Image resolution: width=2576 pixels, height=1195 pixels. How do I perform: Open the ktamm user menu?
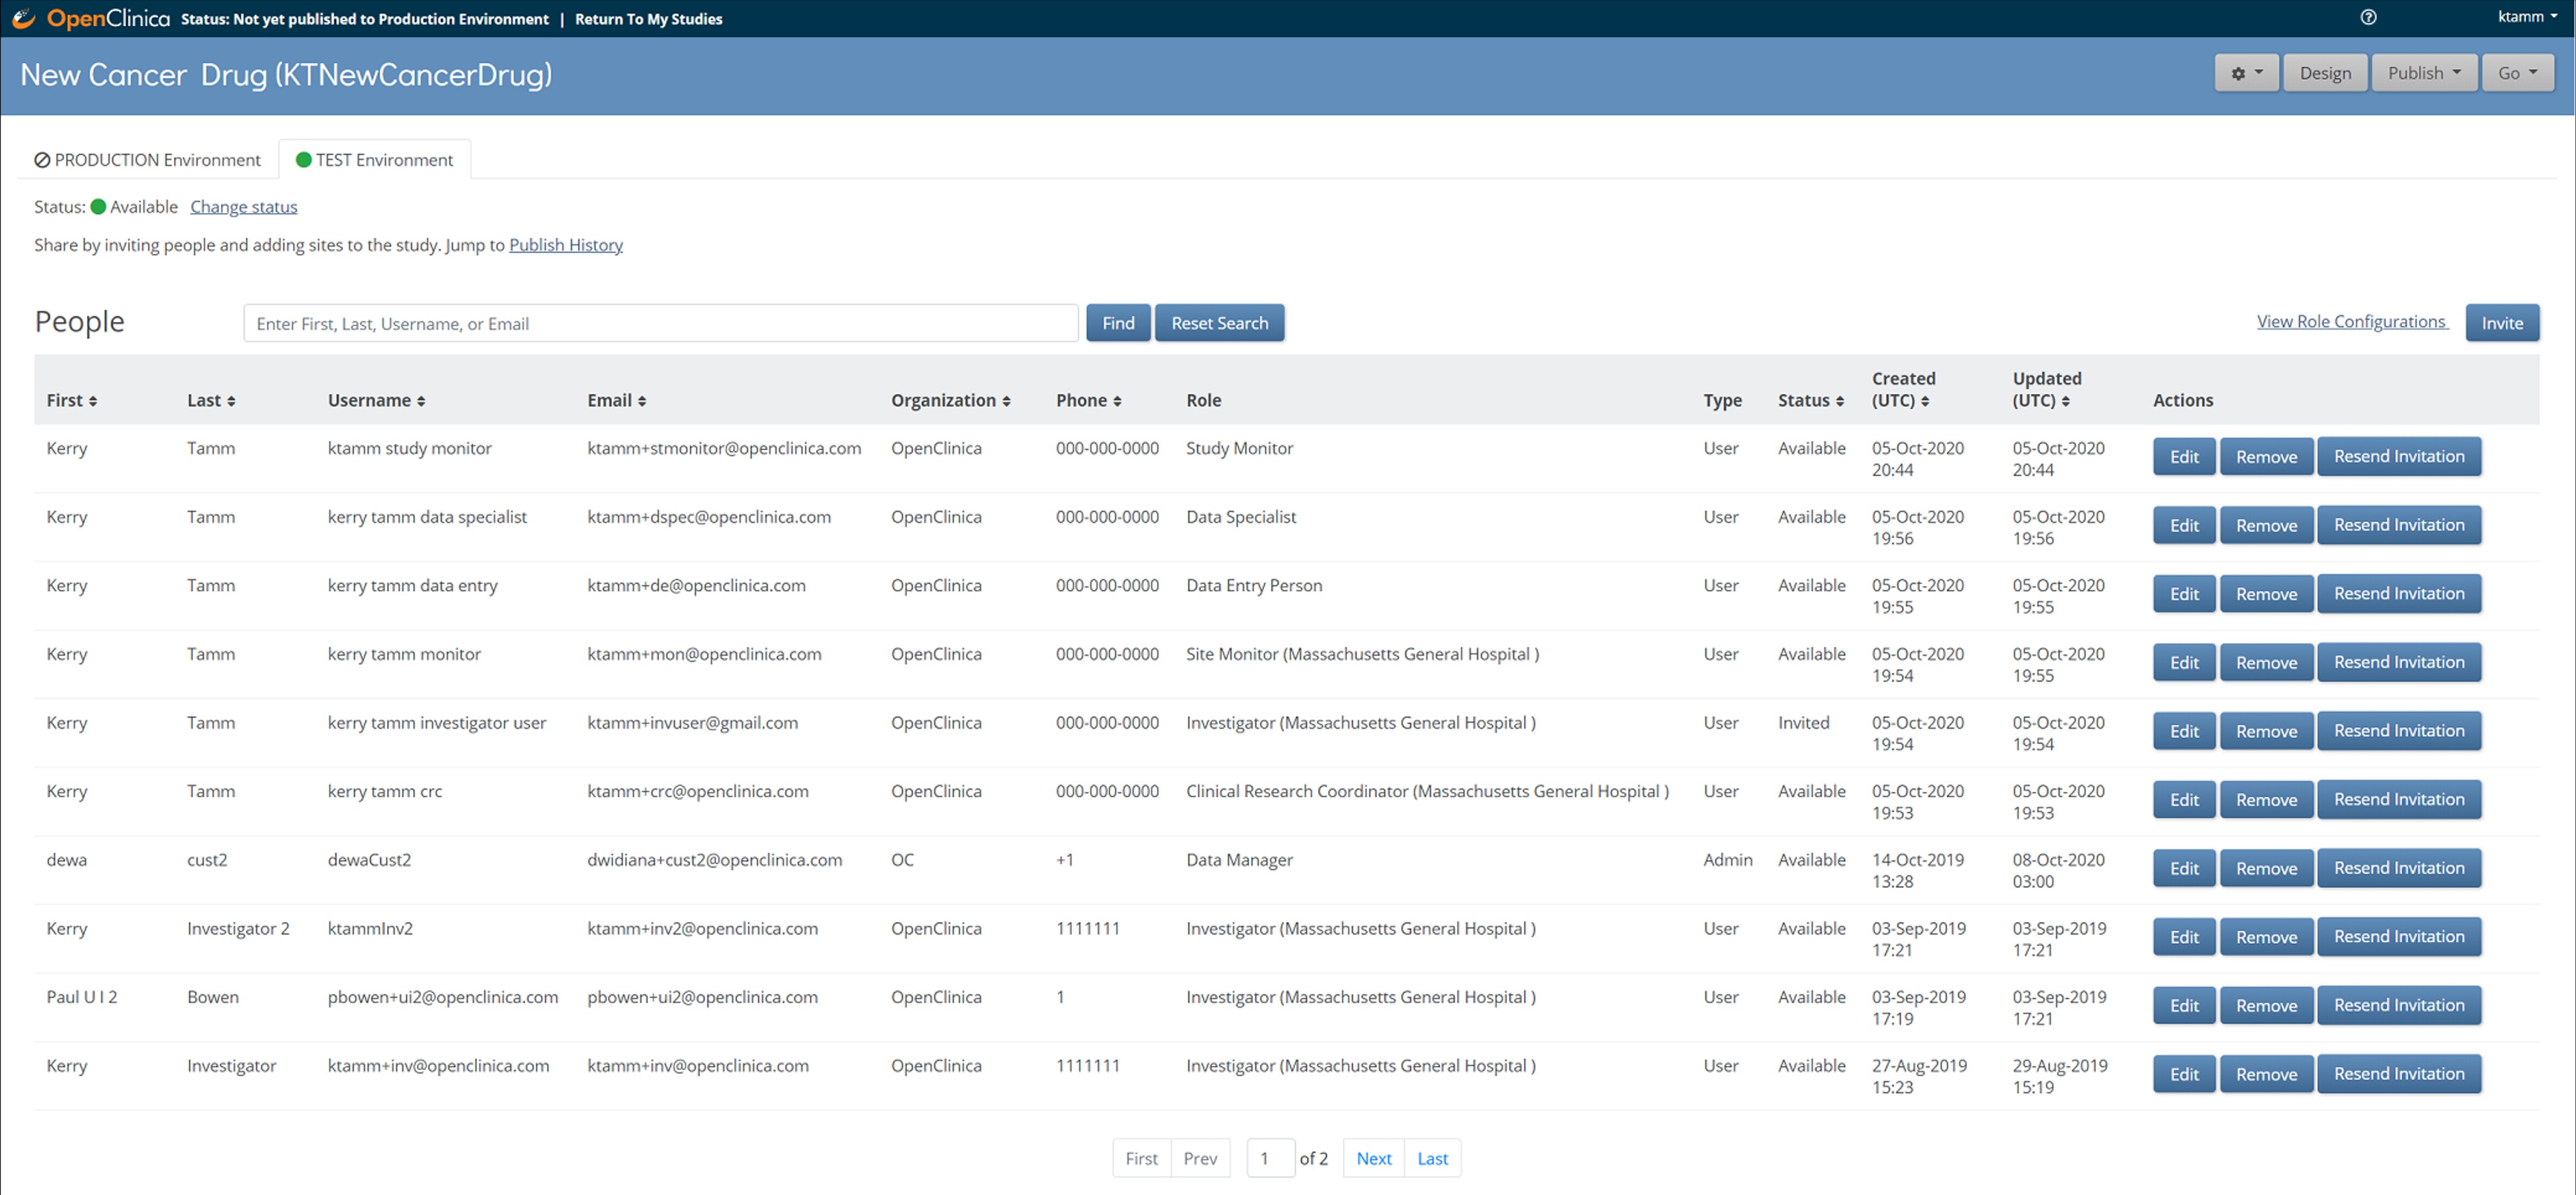point(2526,17)
